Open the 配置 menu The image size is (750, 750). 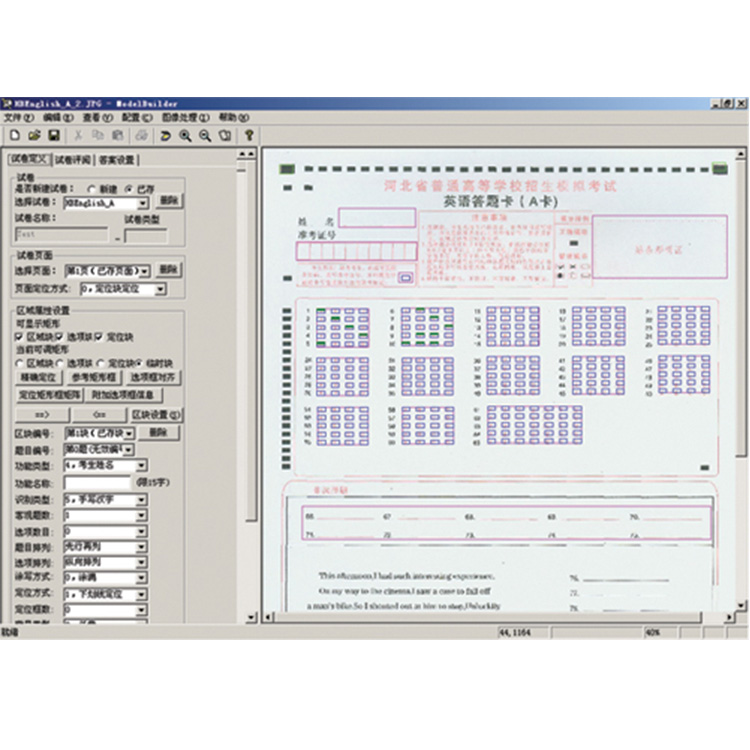[137, 117]
